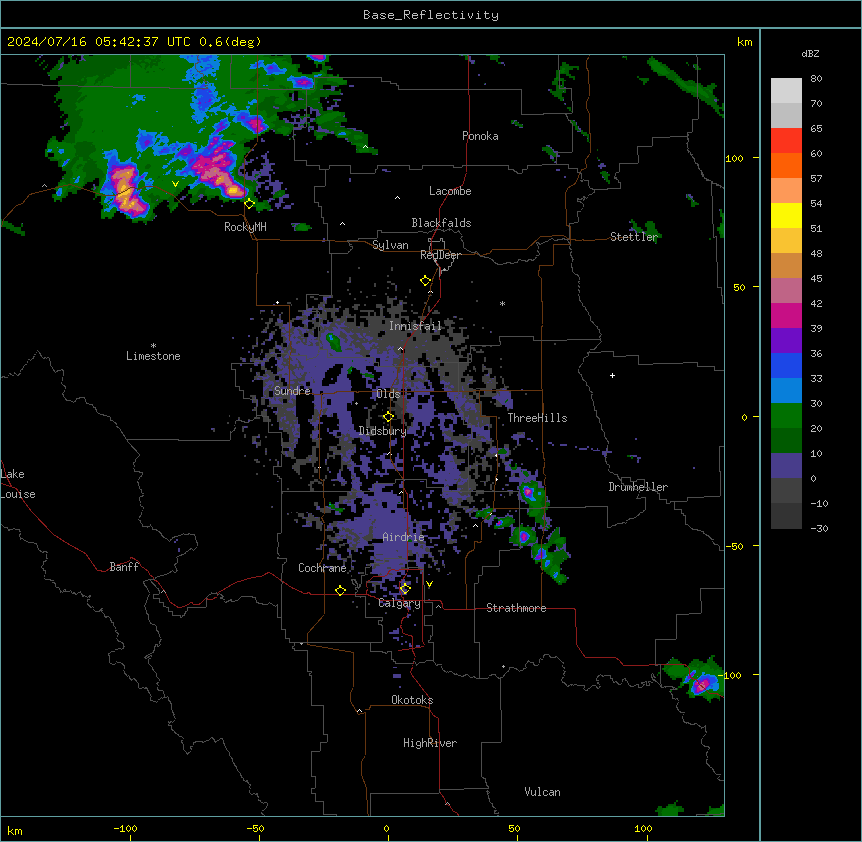Click the Banff label
Screen dimensions: 862x842
pyautogui.click(x=124, y=567)
